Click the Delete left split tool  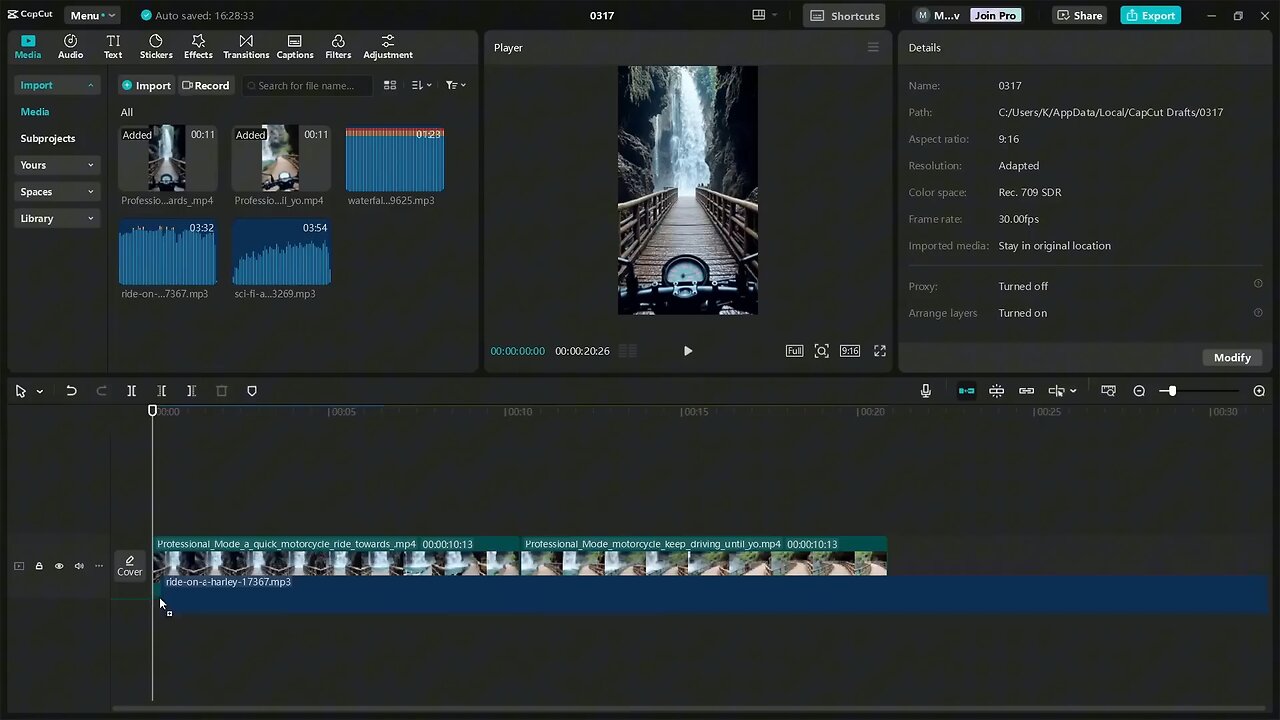pos(161,391)
